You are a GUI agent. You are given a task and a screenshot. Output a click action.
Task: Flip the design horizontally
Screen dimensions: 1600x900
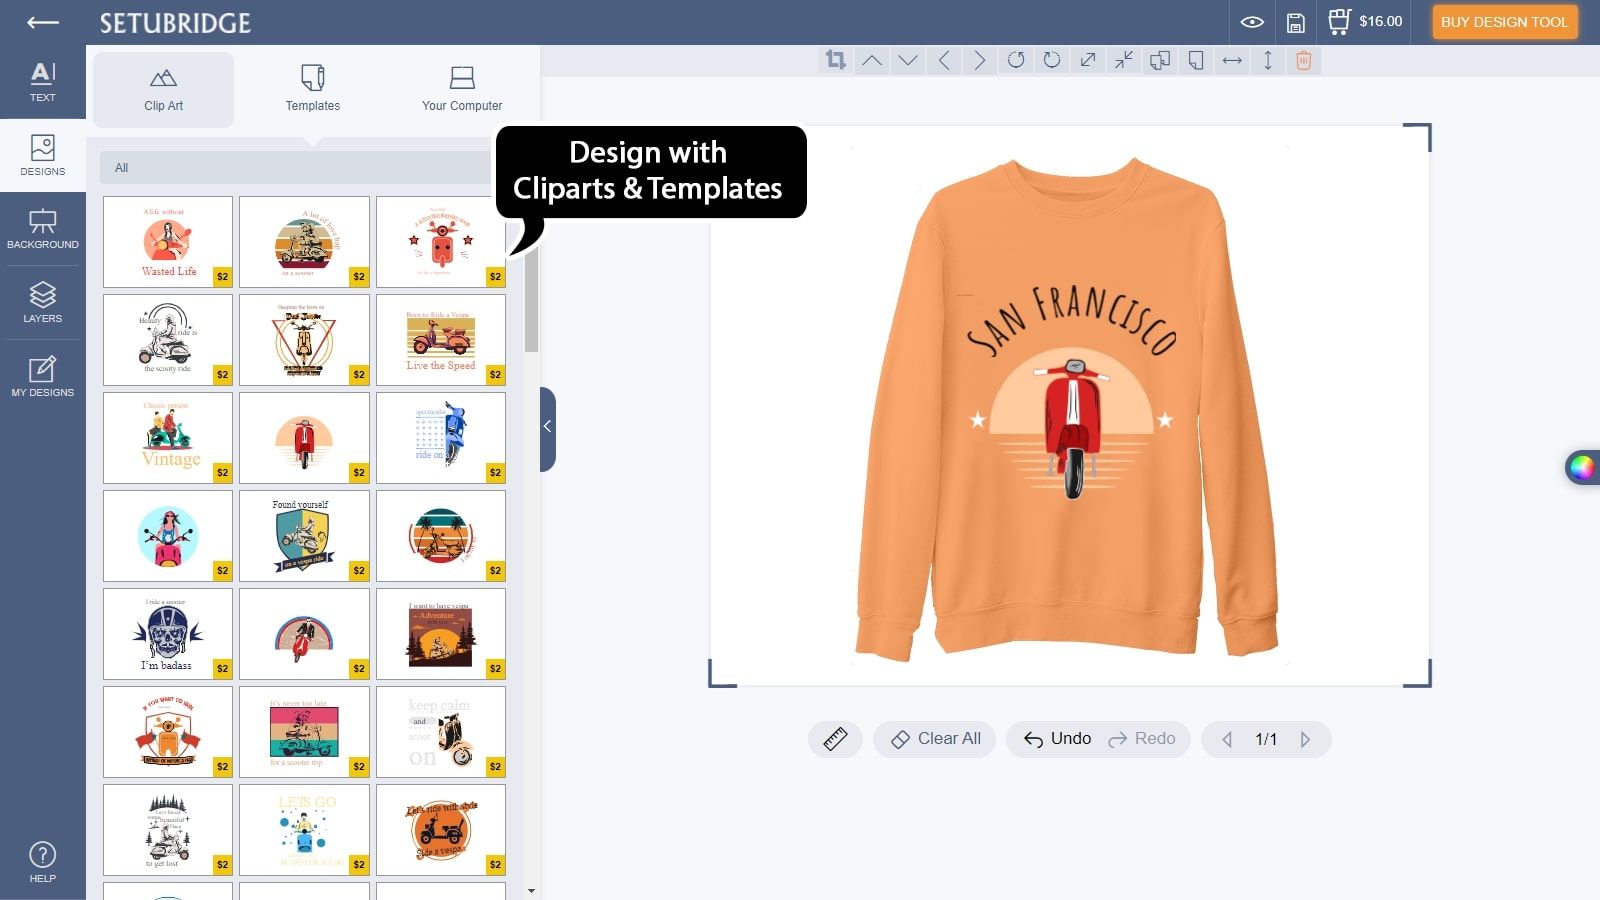click(x=1232, y=60)
